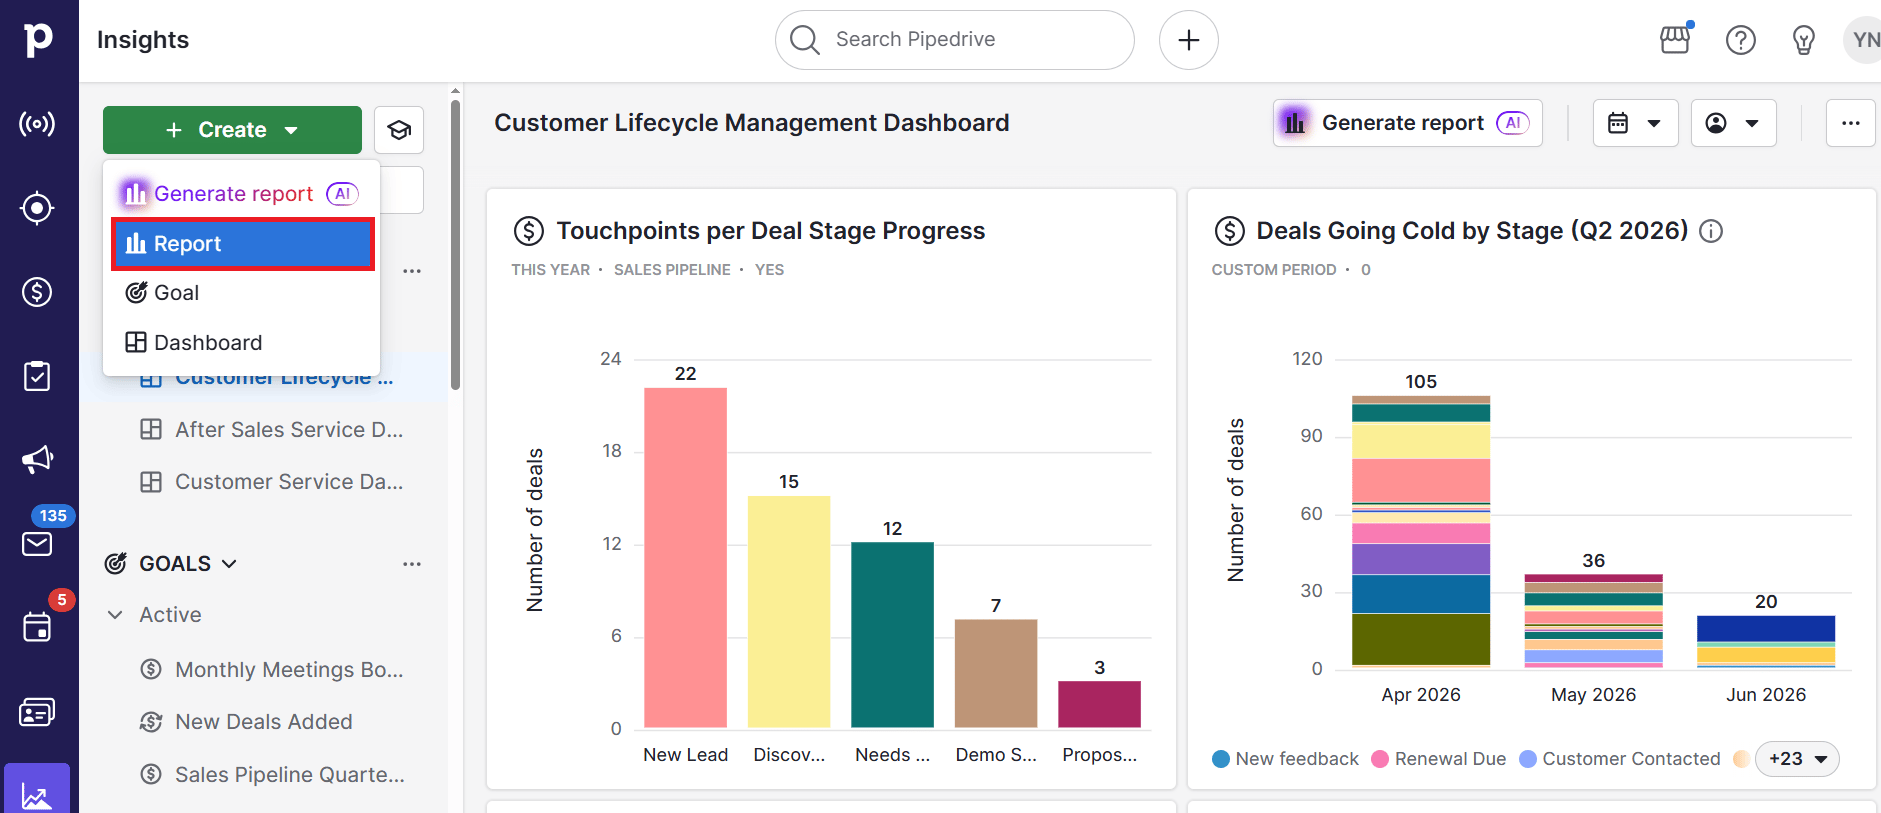Image resolution: width=1881 pixels, height=813 pixels.
Task: Open the Help question mark icon
Action: (1741, 40)
